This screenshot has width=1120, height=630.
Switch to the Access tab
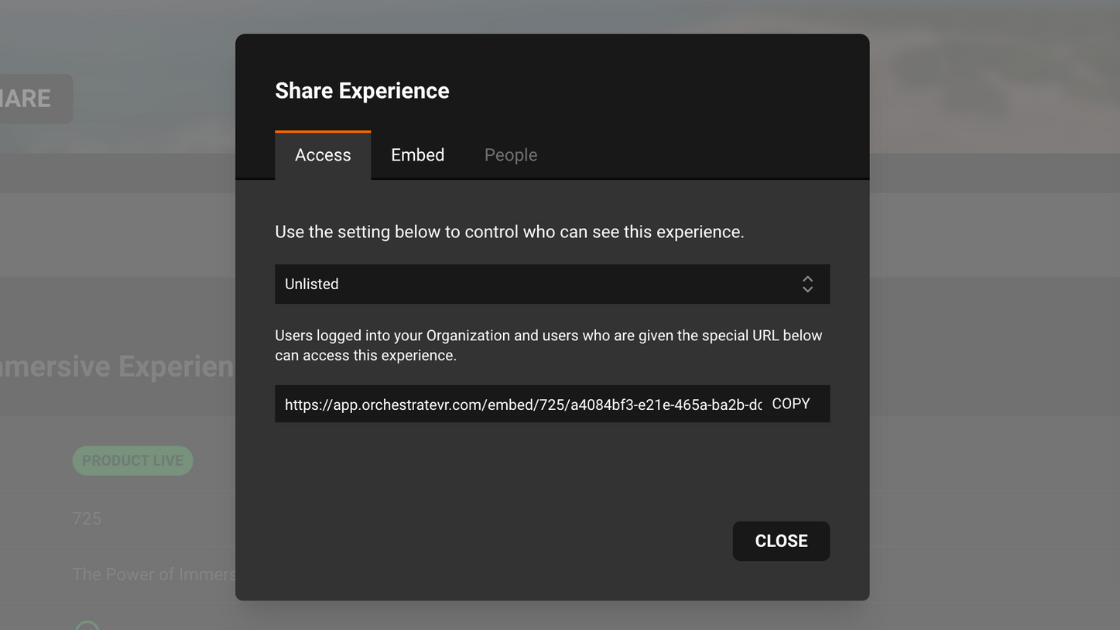click(323, 155)
